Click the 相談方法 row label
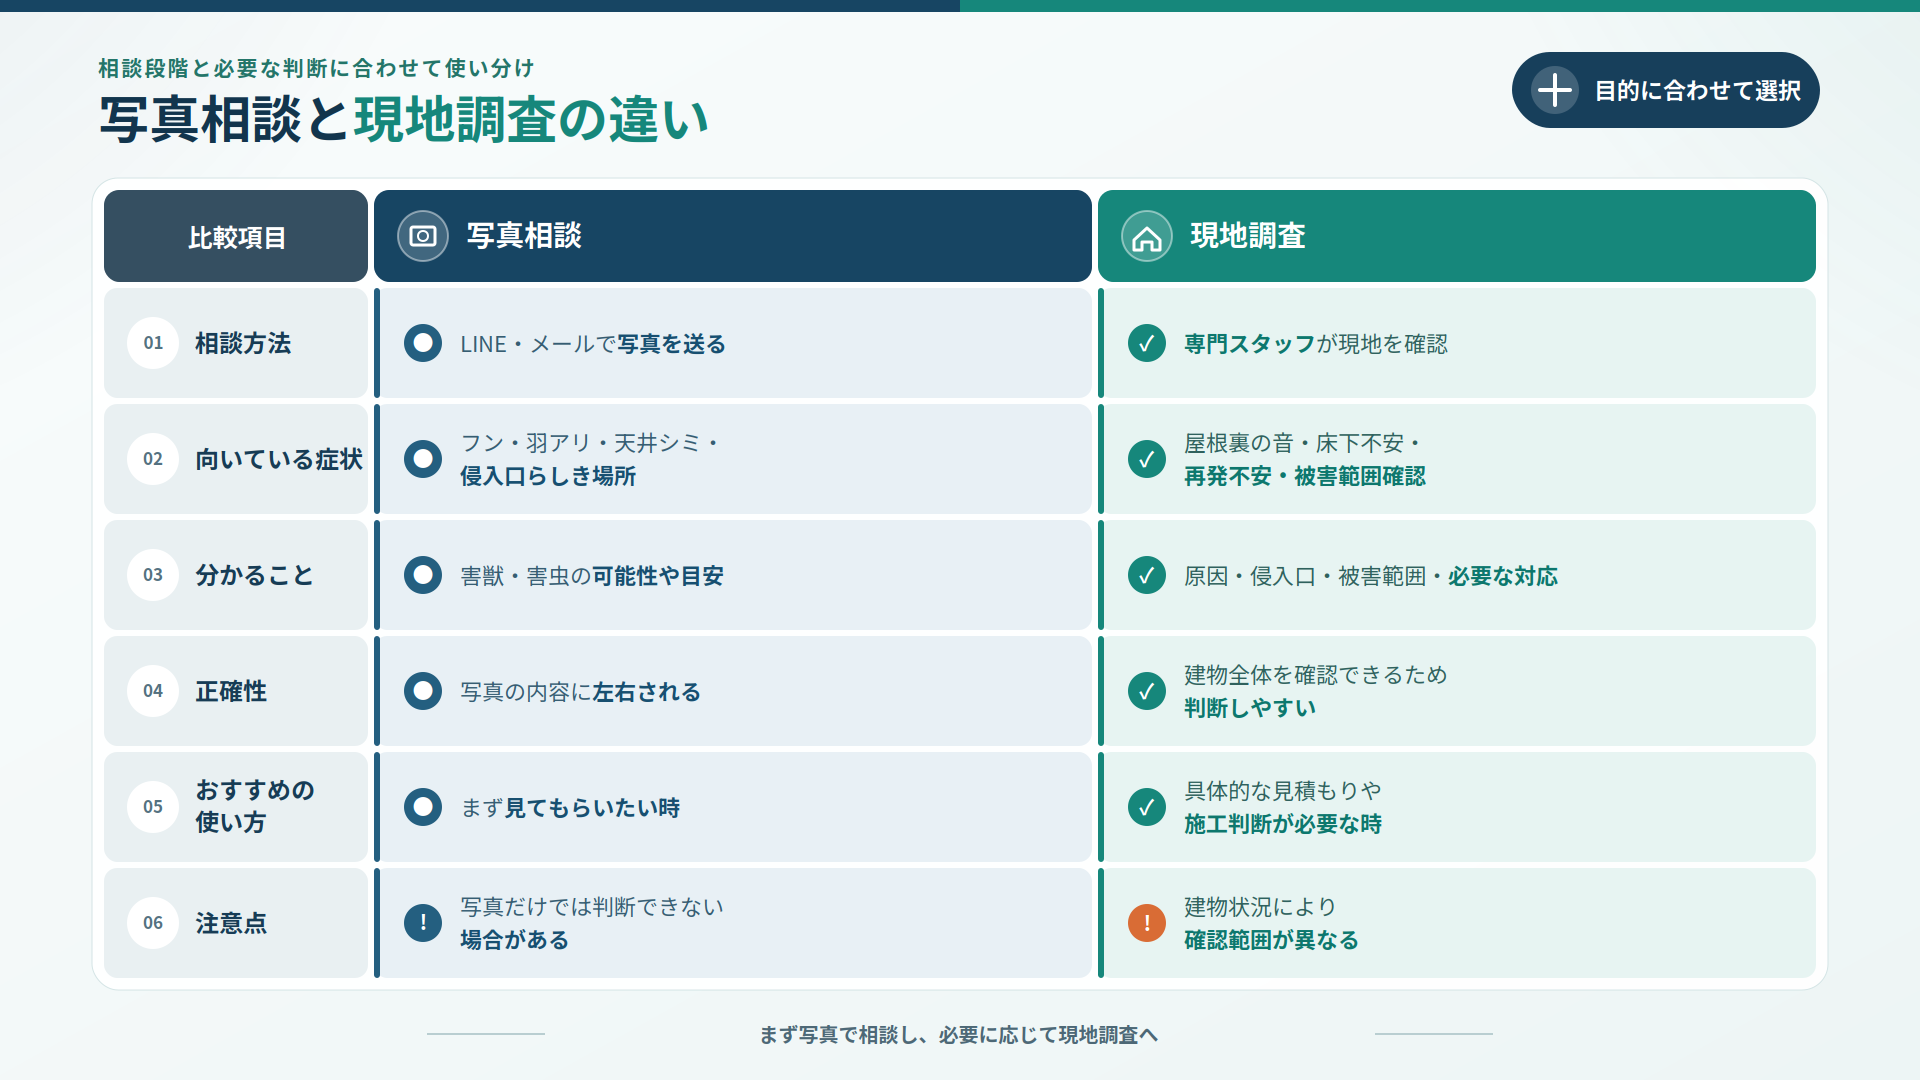This screenshot has width=1920, height=1080. [243, 343]
